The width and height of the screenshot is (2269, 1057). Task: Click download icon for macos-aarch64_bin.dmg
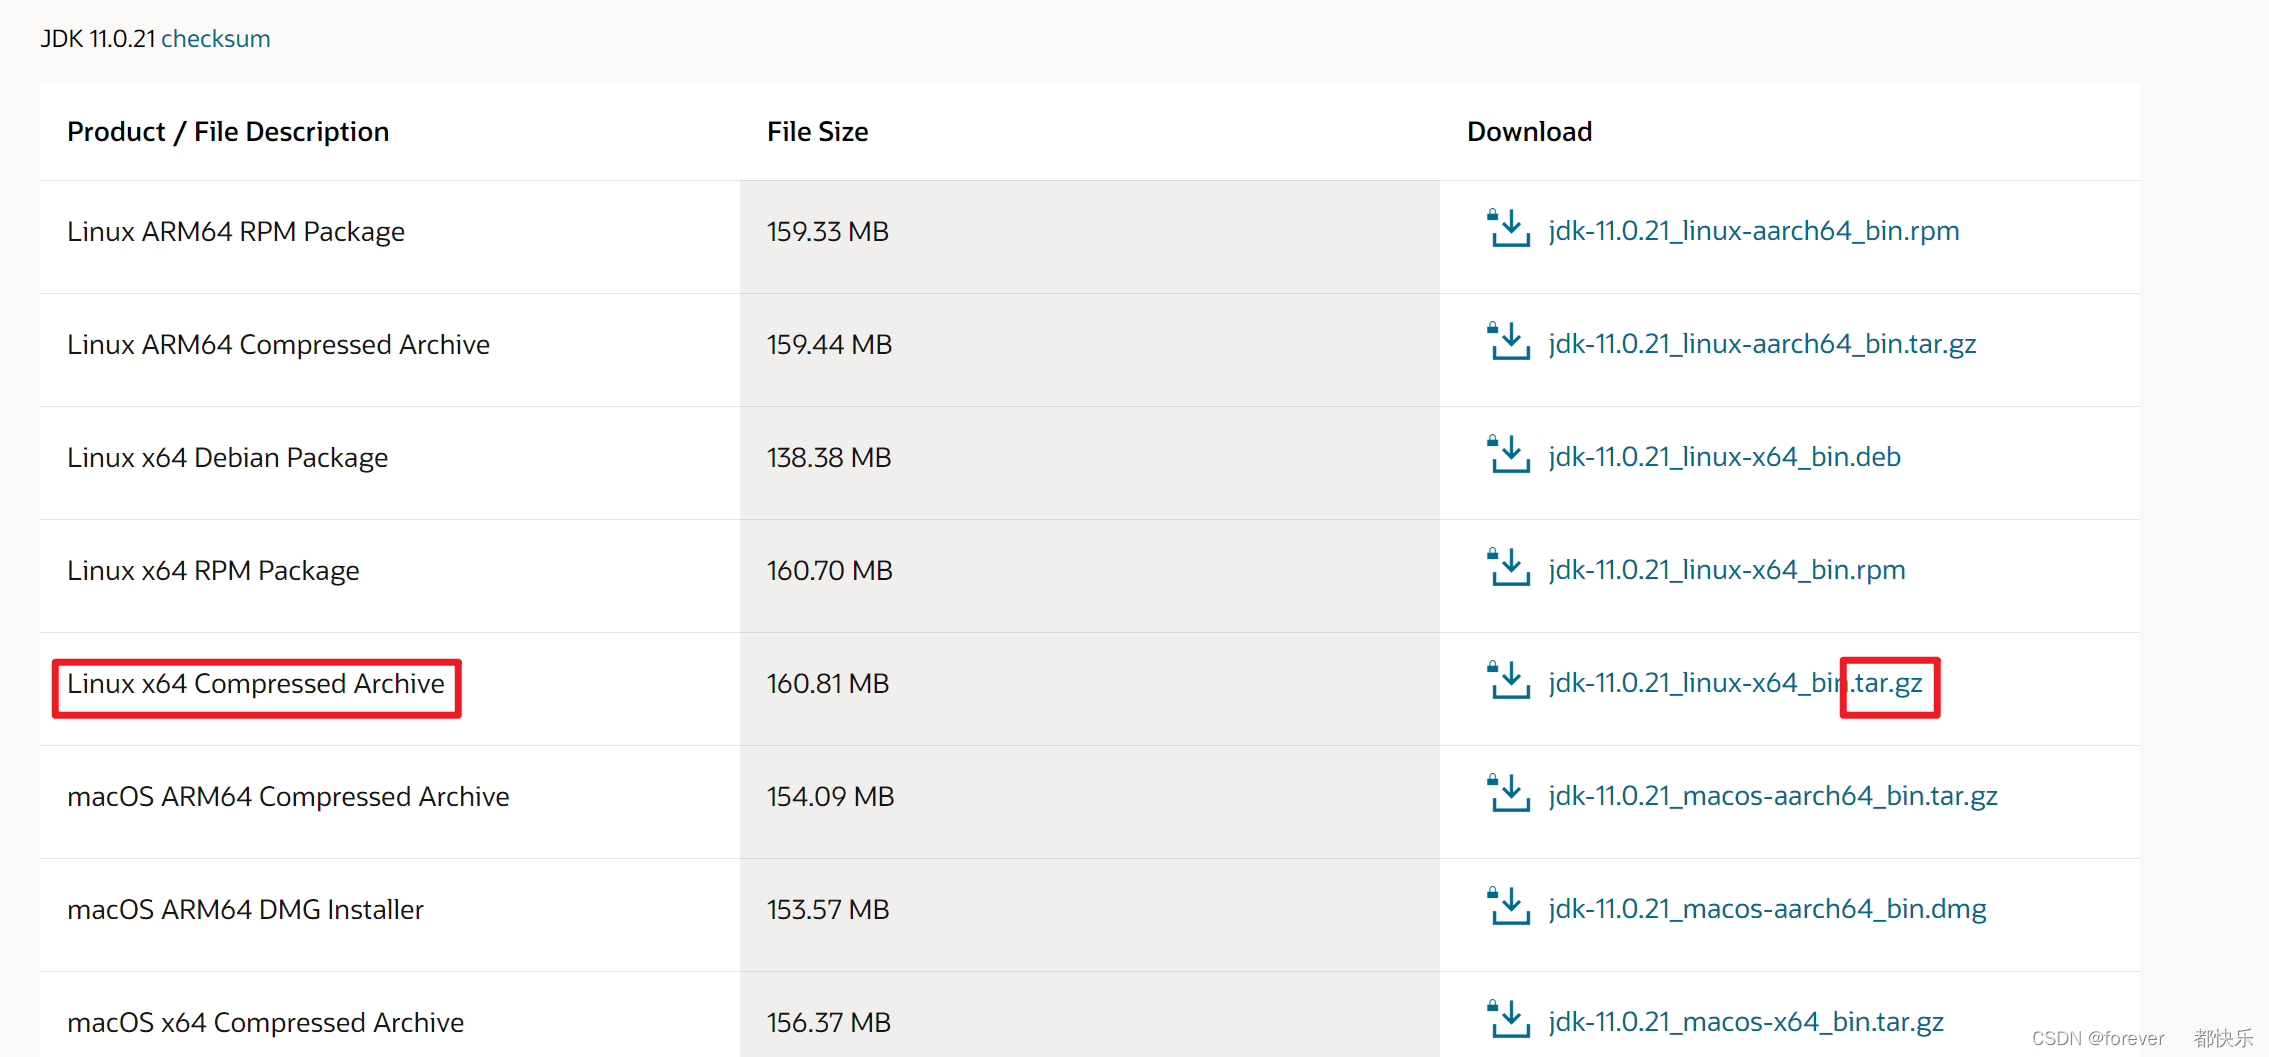pos(1508,906)
